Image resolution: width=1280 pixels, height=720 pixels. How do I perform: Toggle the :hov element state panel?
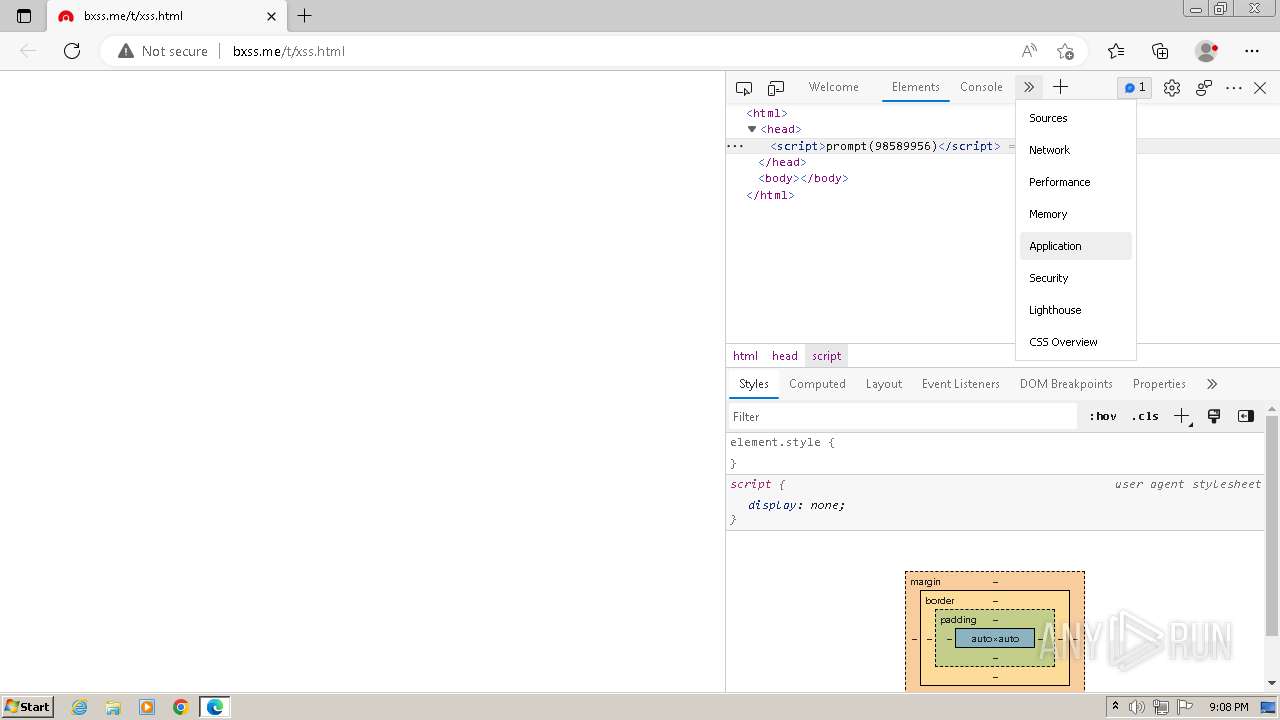pos(1103,416)
